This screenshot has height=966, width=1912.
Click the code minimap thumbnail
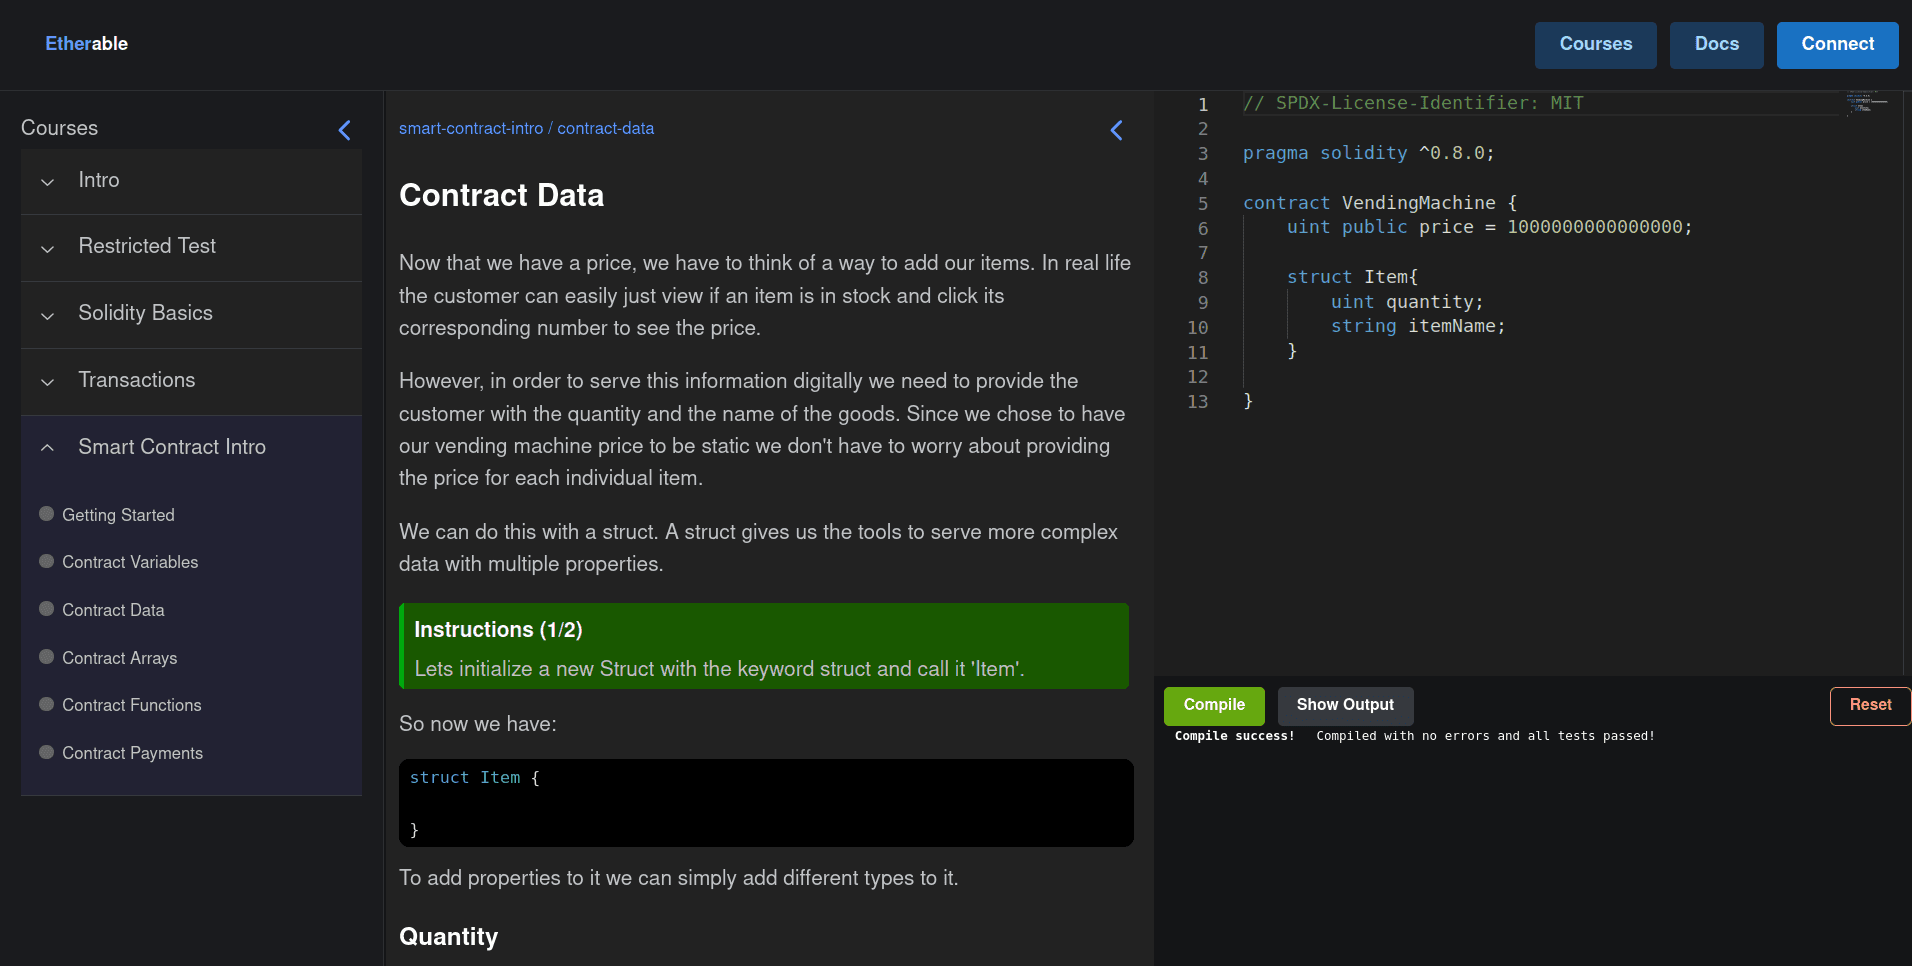pos(1865,102)
